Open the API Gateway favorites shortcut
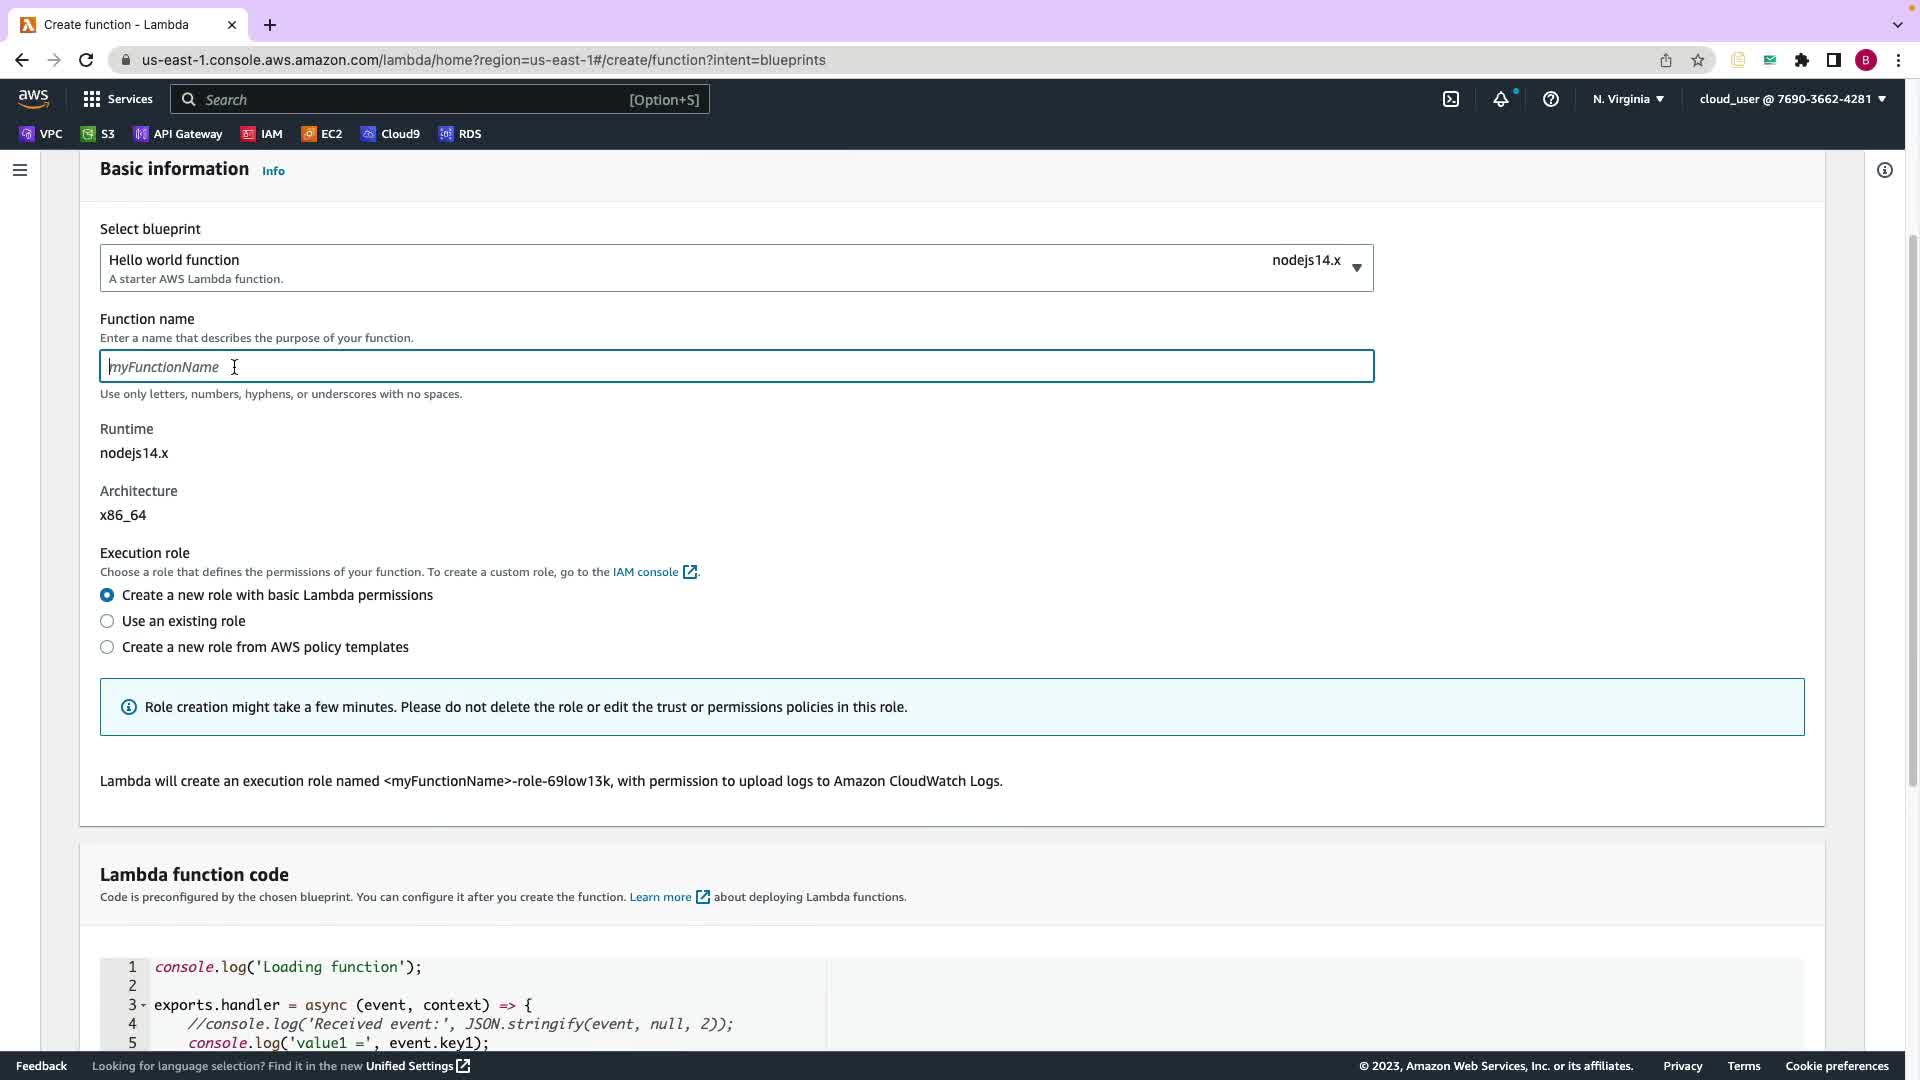 pos(178,134)
